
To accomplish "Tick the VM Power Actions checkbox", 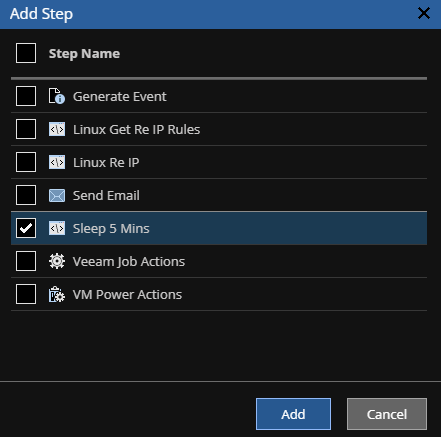I will pos(26,294).
